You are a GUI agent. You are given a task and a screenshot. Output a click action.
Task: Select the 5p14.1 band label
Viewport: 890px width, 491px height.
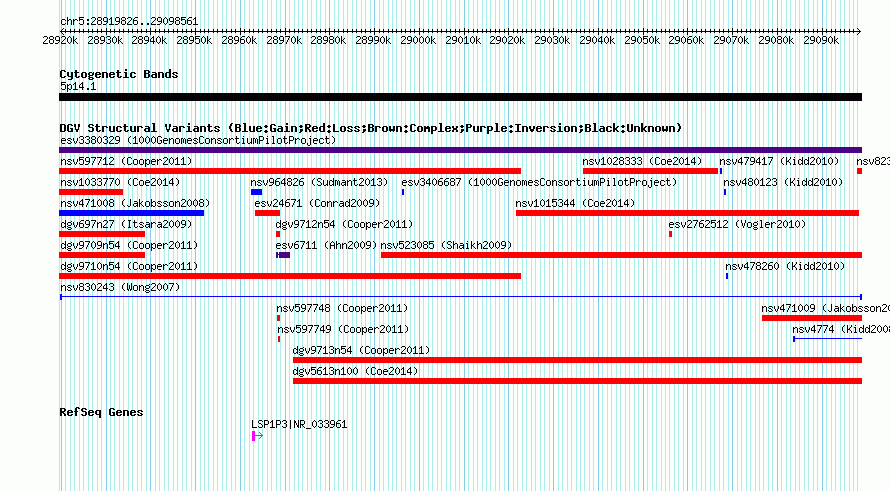point(78,86)
